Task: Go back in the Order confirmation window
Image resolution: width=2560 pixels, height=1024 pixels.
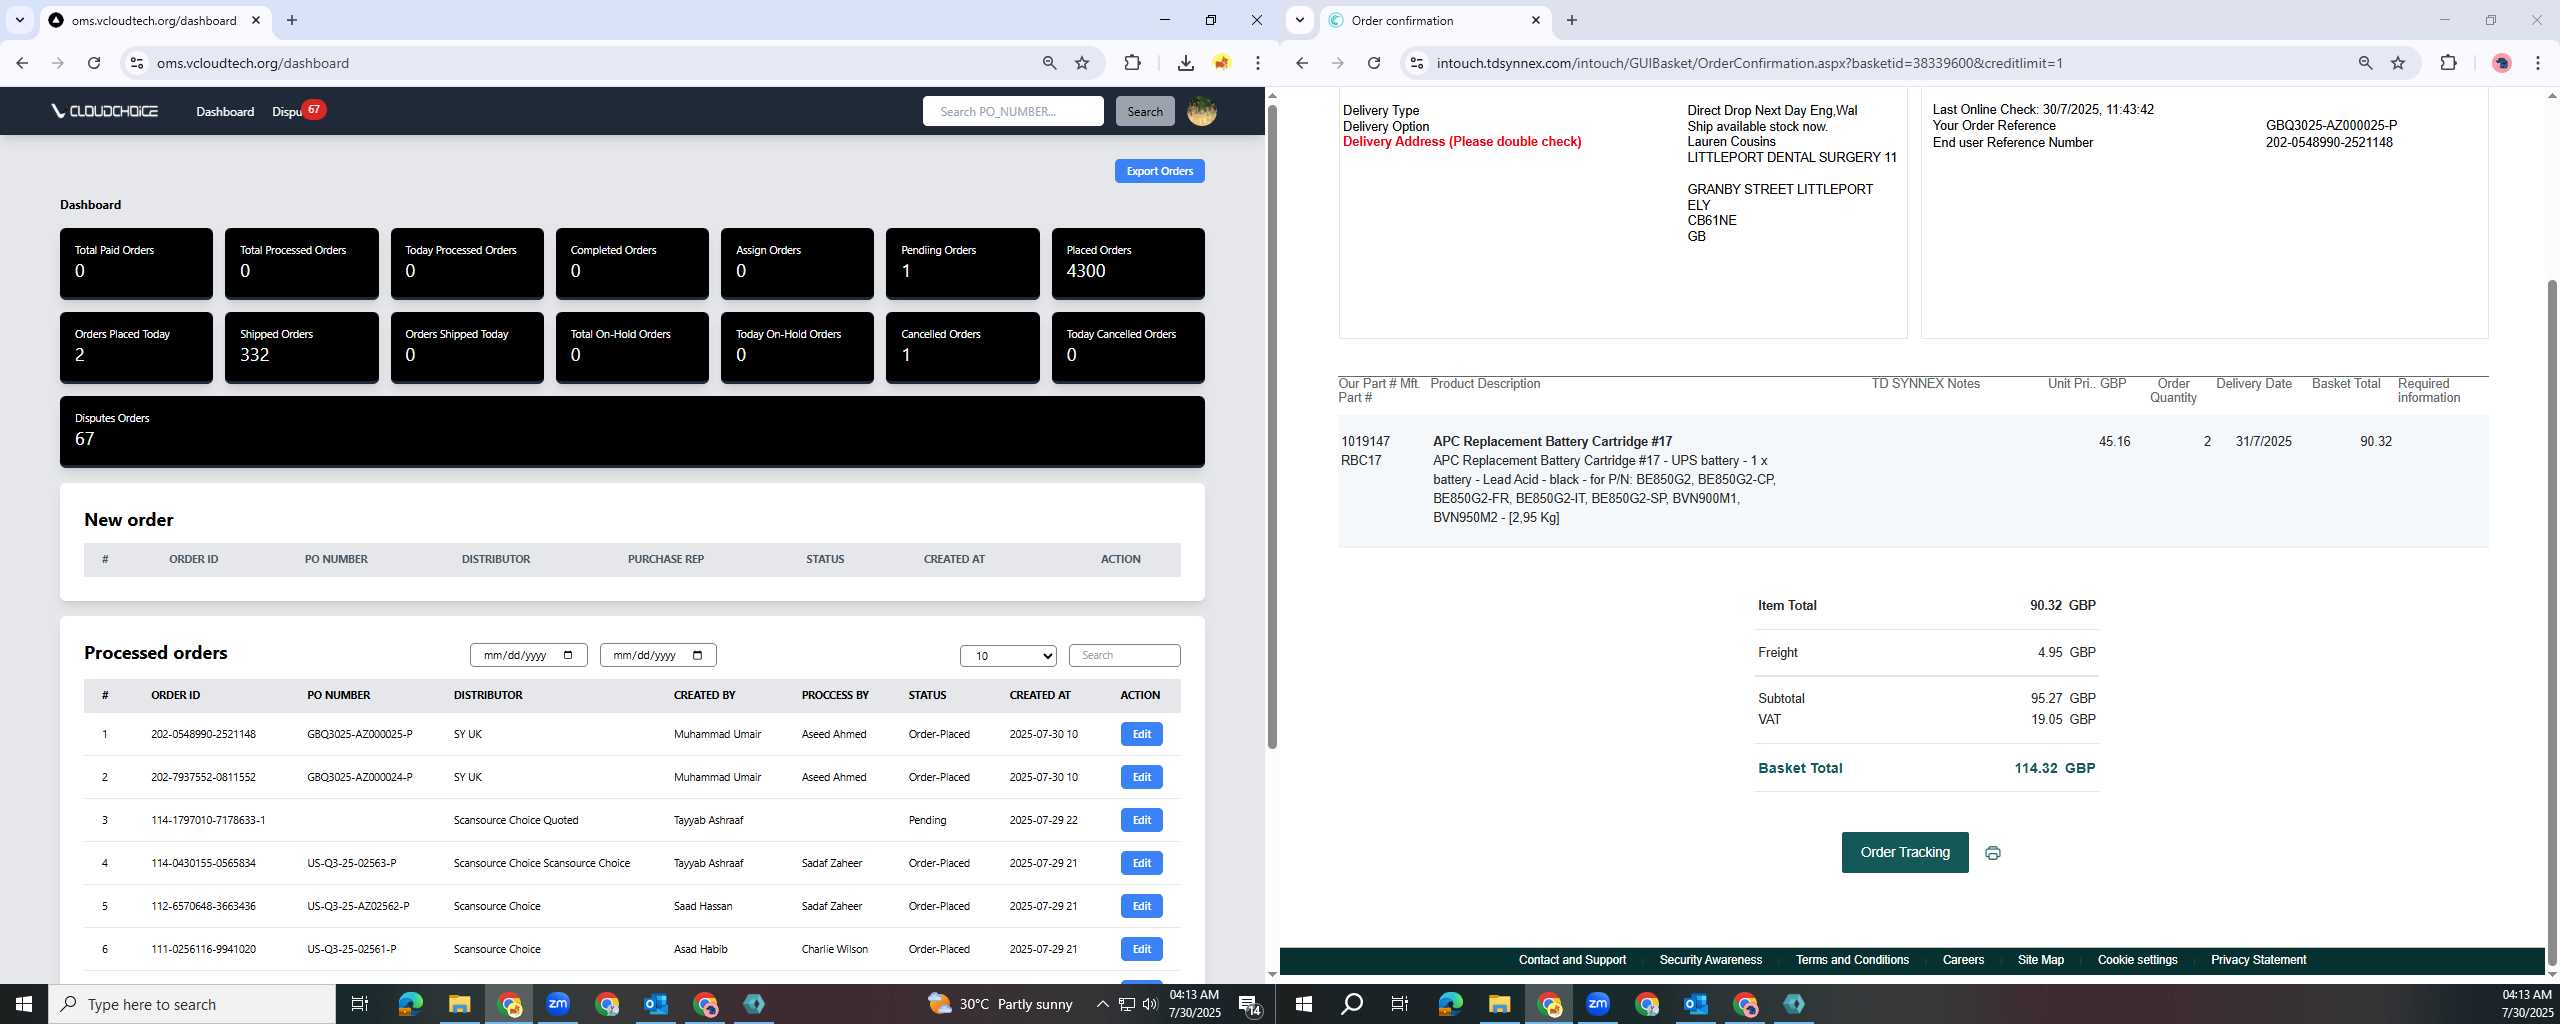Action: (1302, 63)
